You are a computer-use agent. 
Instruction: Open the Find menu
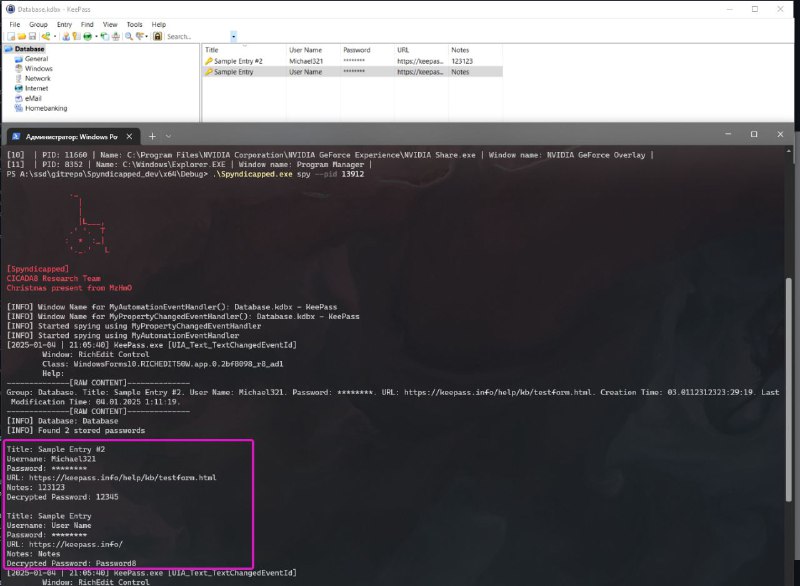click(x=87, y=24)
